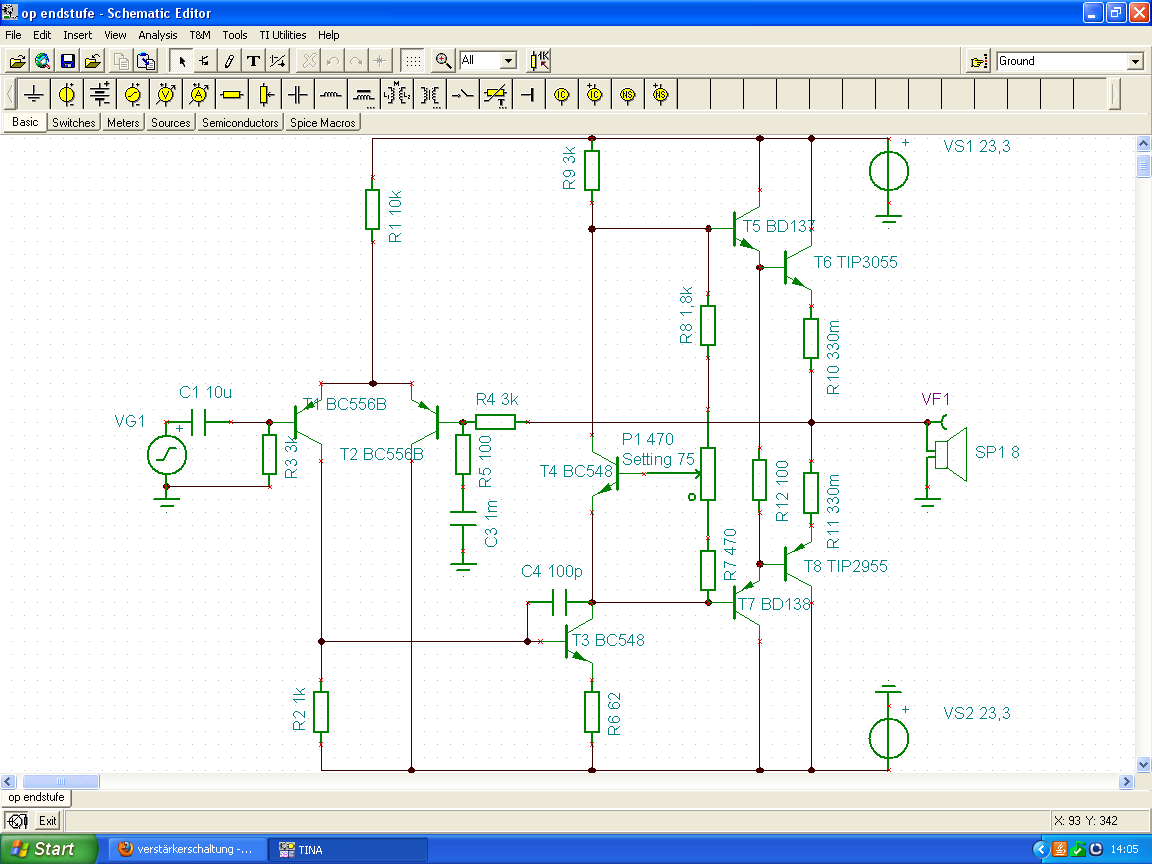Open the T&M menu
This screenshot has width=1152, height=864.
coord(200,35)
